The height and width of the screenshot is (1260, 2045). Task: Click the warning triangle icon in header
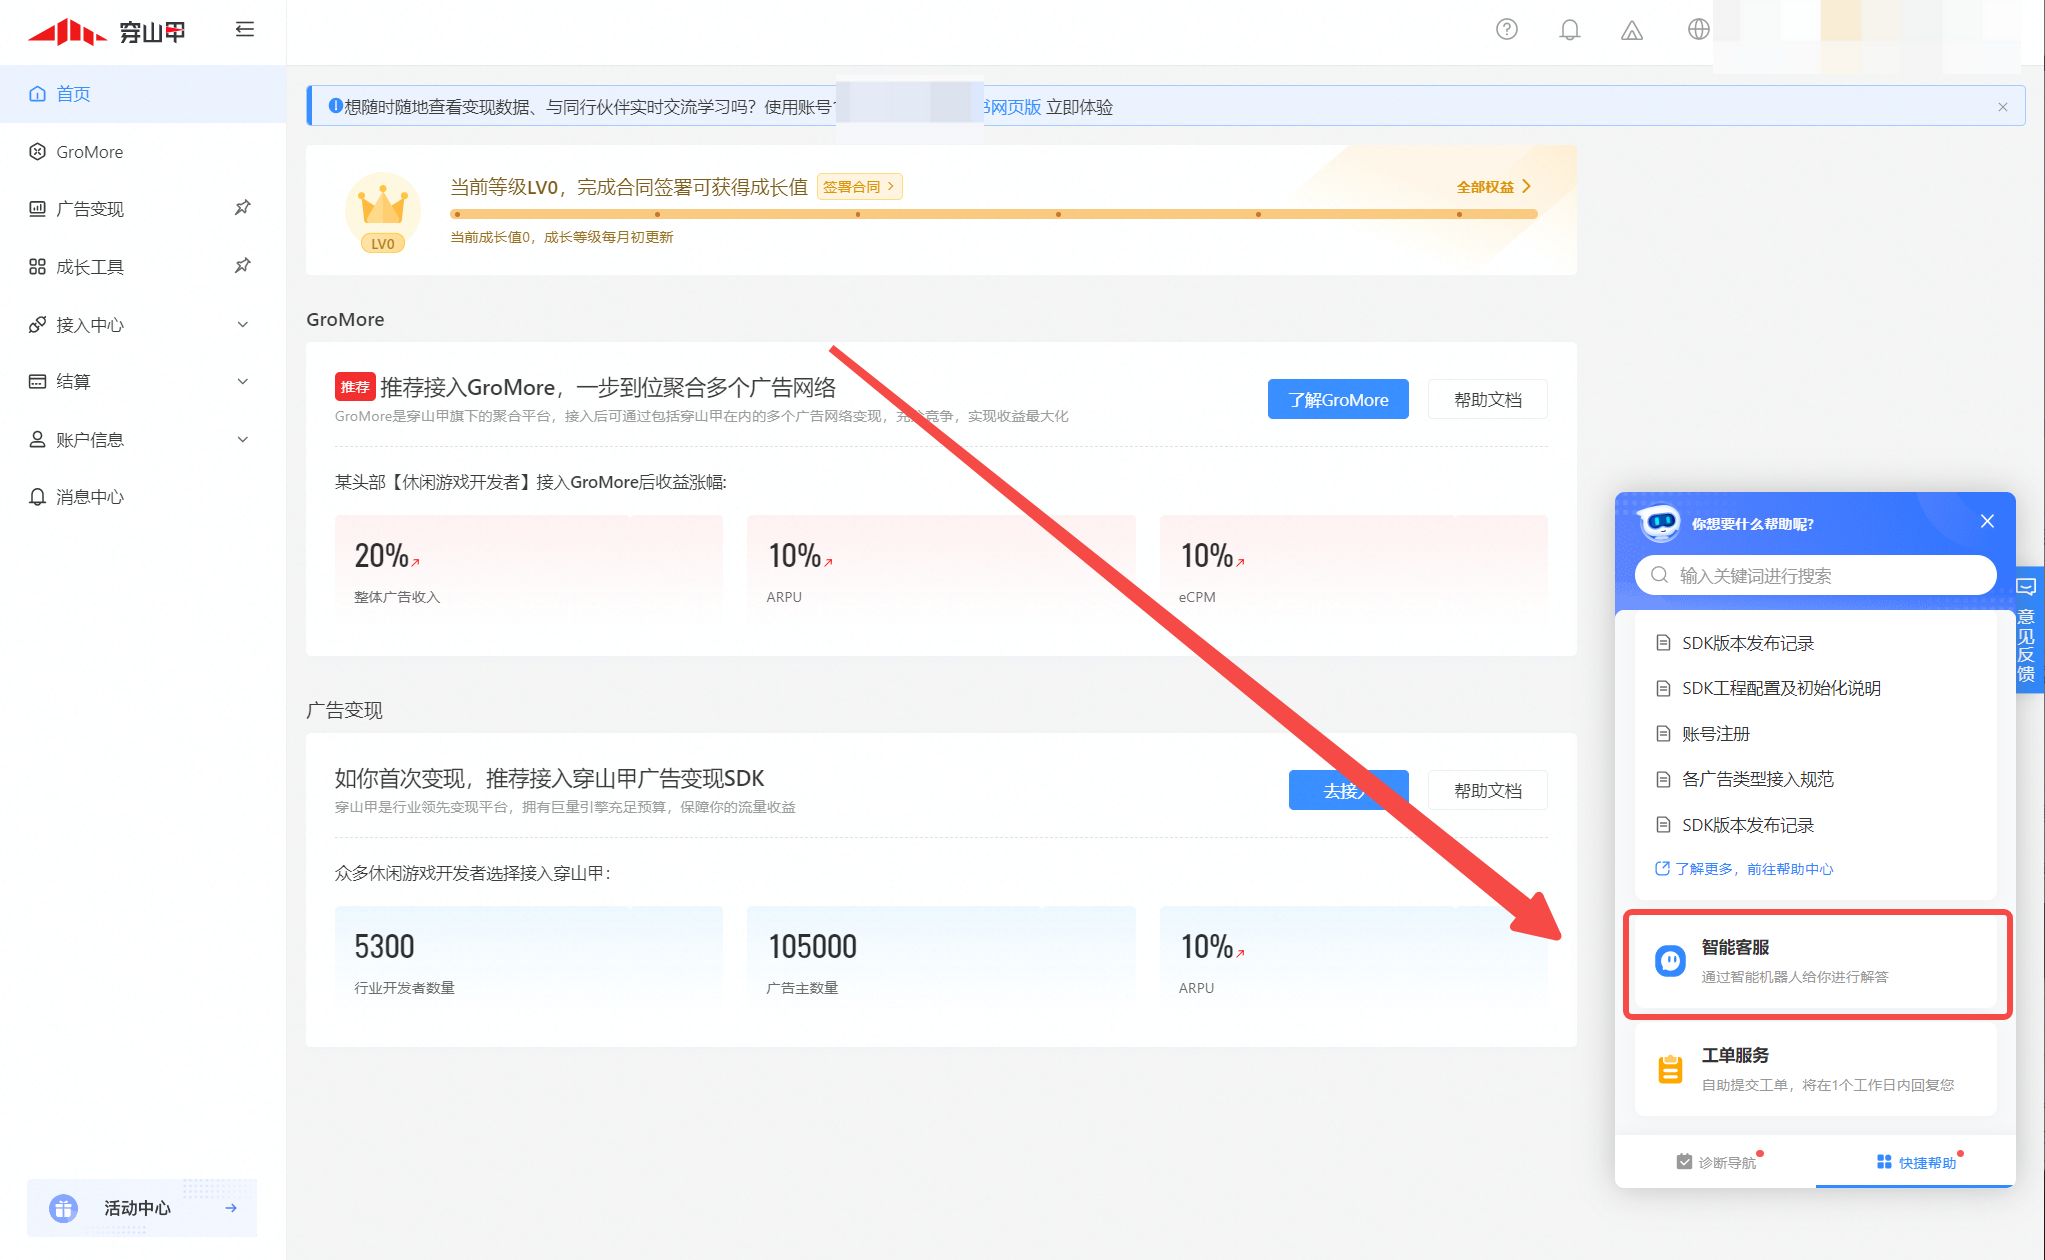click(1631, 31)
